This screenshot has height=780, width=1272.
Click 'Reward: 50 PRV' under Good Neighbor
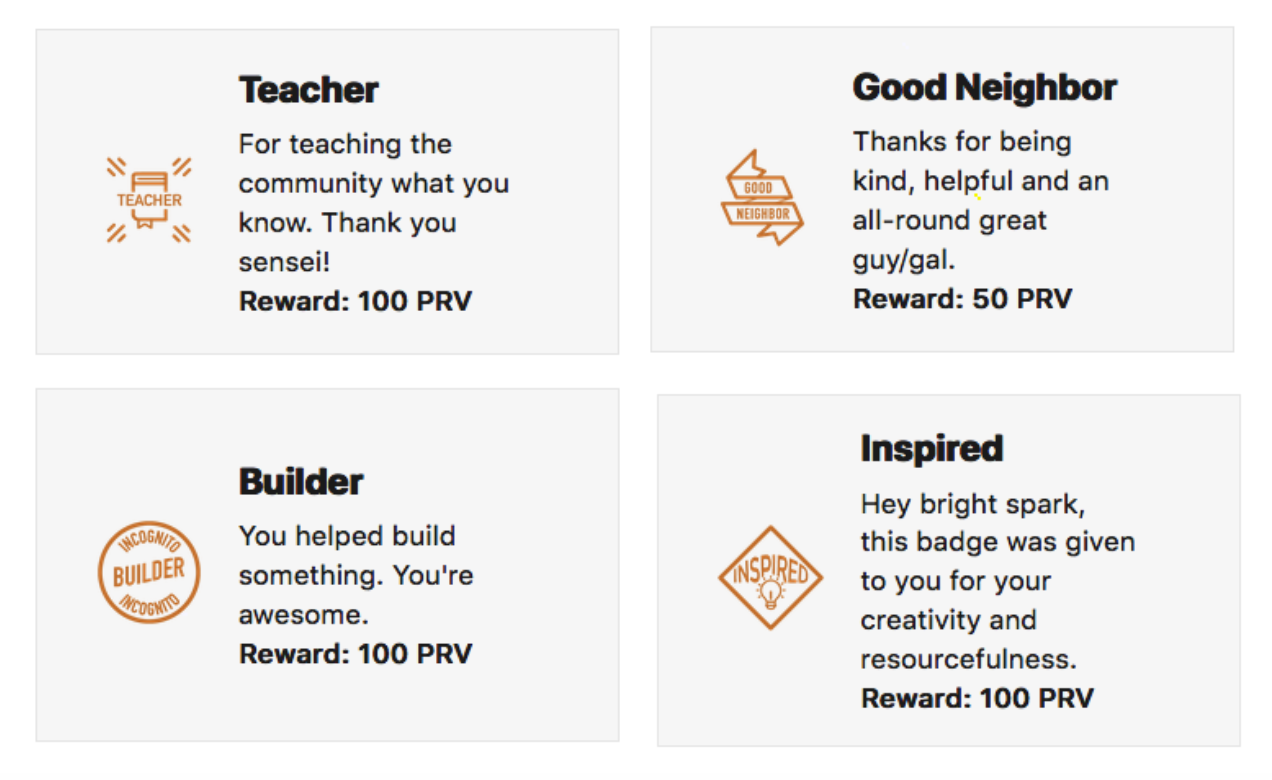click(962, 299)
